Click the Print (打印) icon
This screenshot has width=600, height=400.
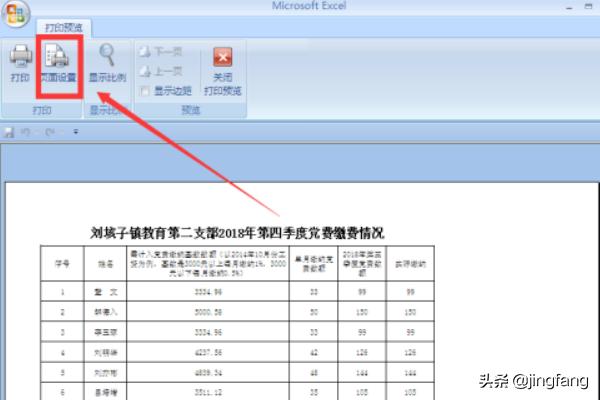(x=20, y=64)
